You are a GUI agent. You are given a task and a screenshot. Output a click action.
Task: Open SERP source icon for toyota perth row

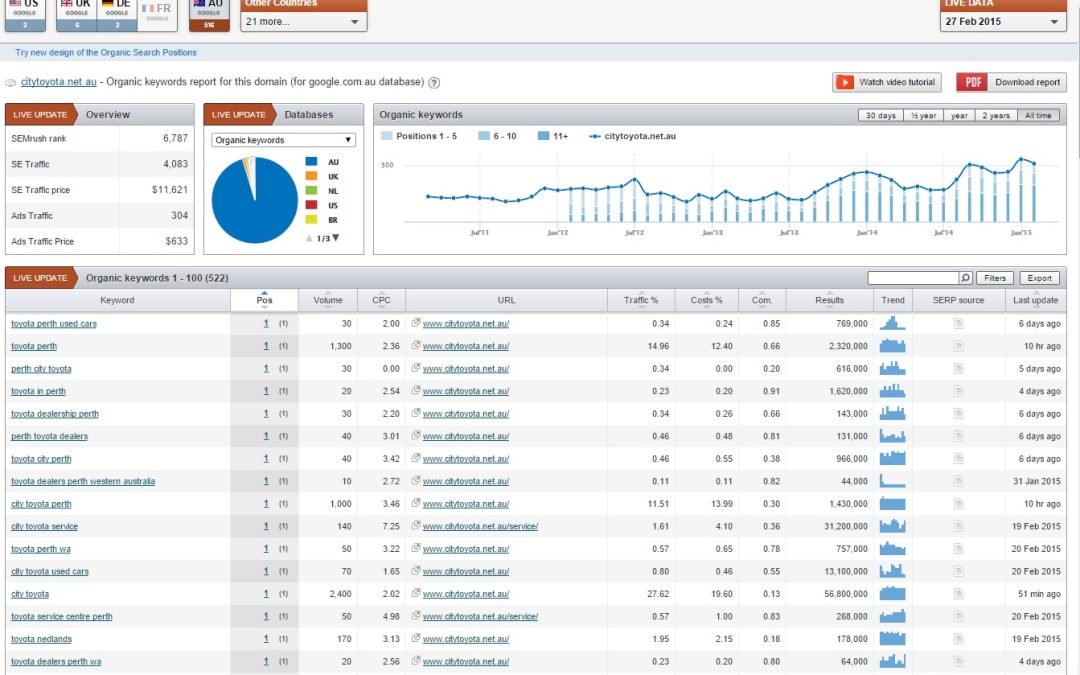[x=958, y=346]
